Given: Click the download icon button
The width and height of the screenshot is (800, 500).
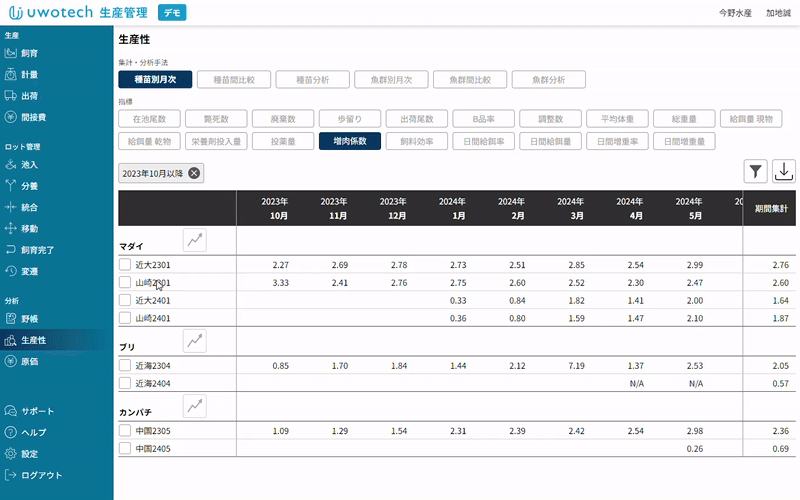Looking at the screenshot, I should [783, 171].
